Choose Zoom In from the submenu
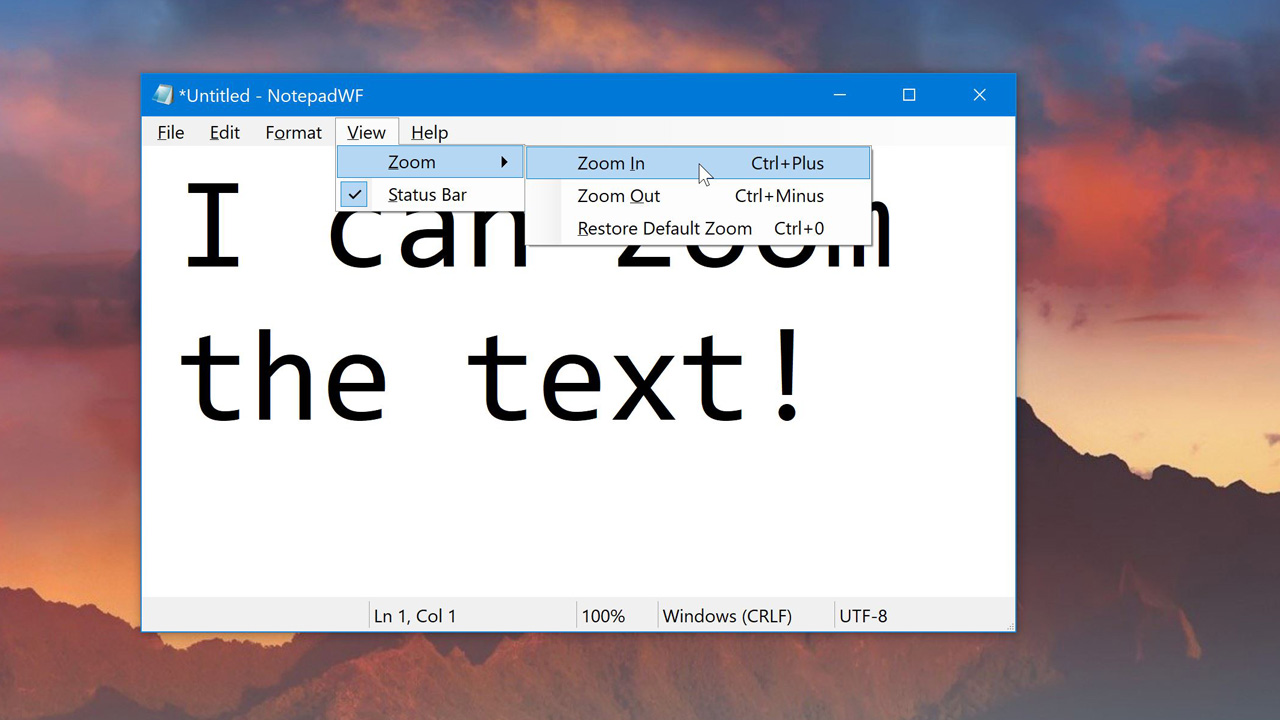The image size is (1280, 720). pos(611,163)
